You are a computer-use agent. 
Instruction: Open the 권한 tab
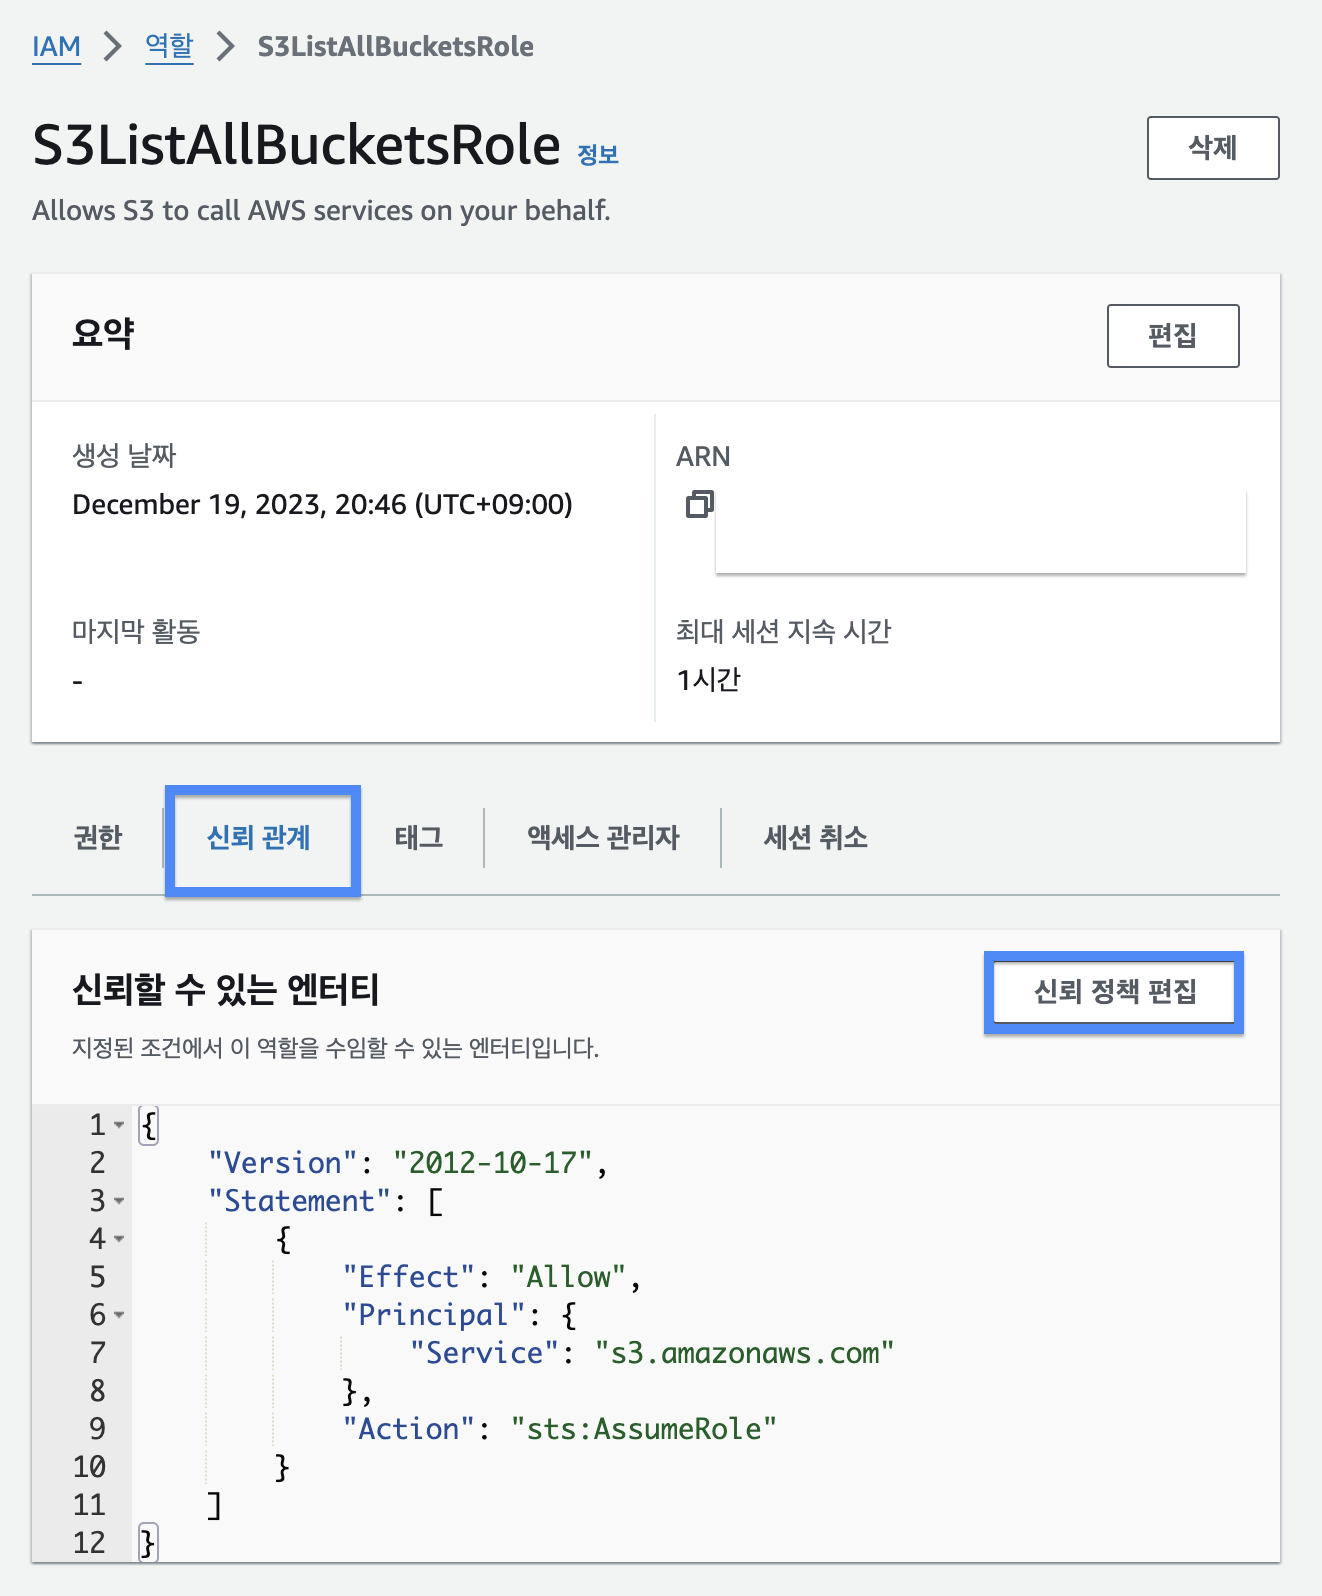pyautogui.click(x=98, y=838)
